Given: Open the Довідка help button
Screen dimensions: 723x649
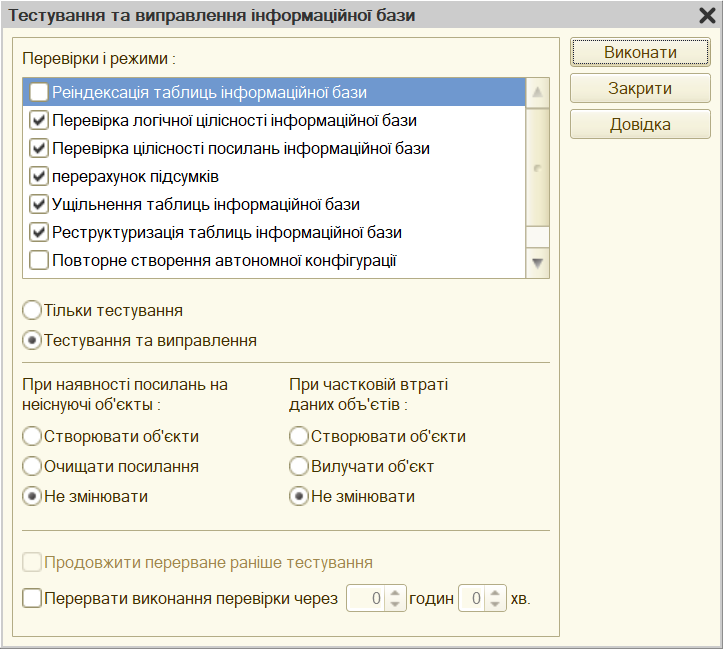Looking at the screenshot, I should coord(640,124).
